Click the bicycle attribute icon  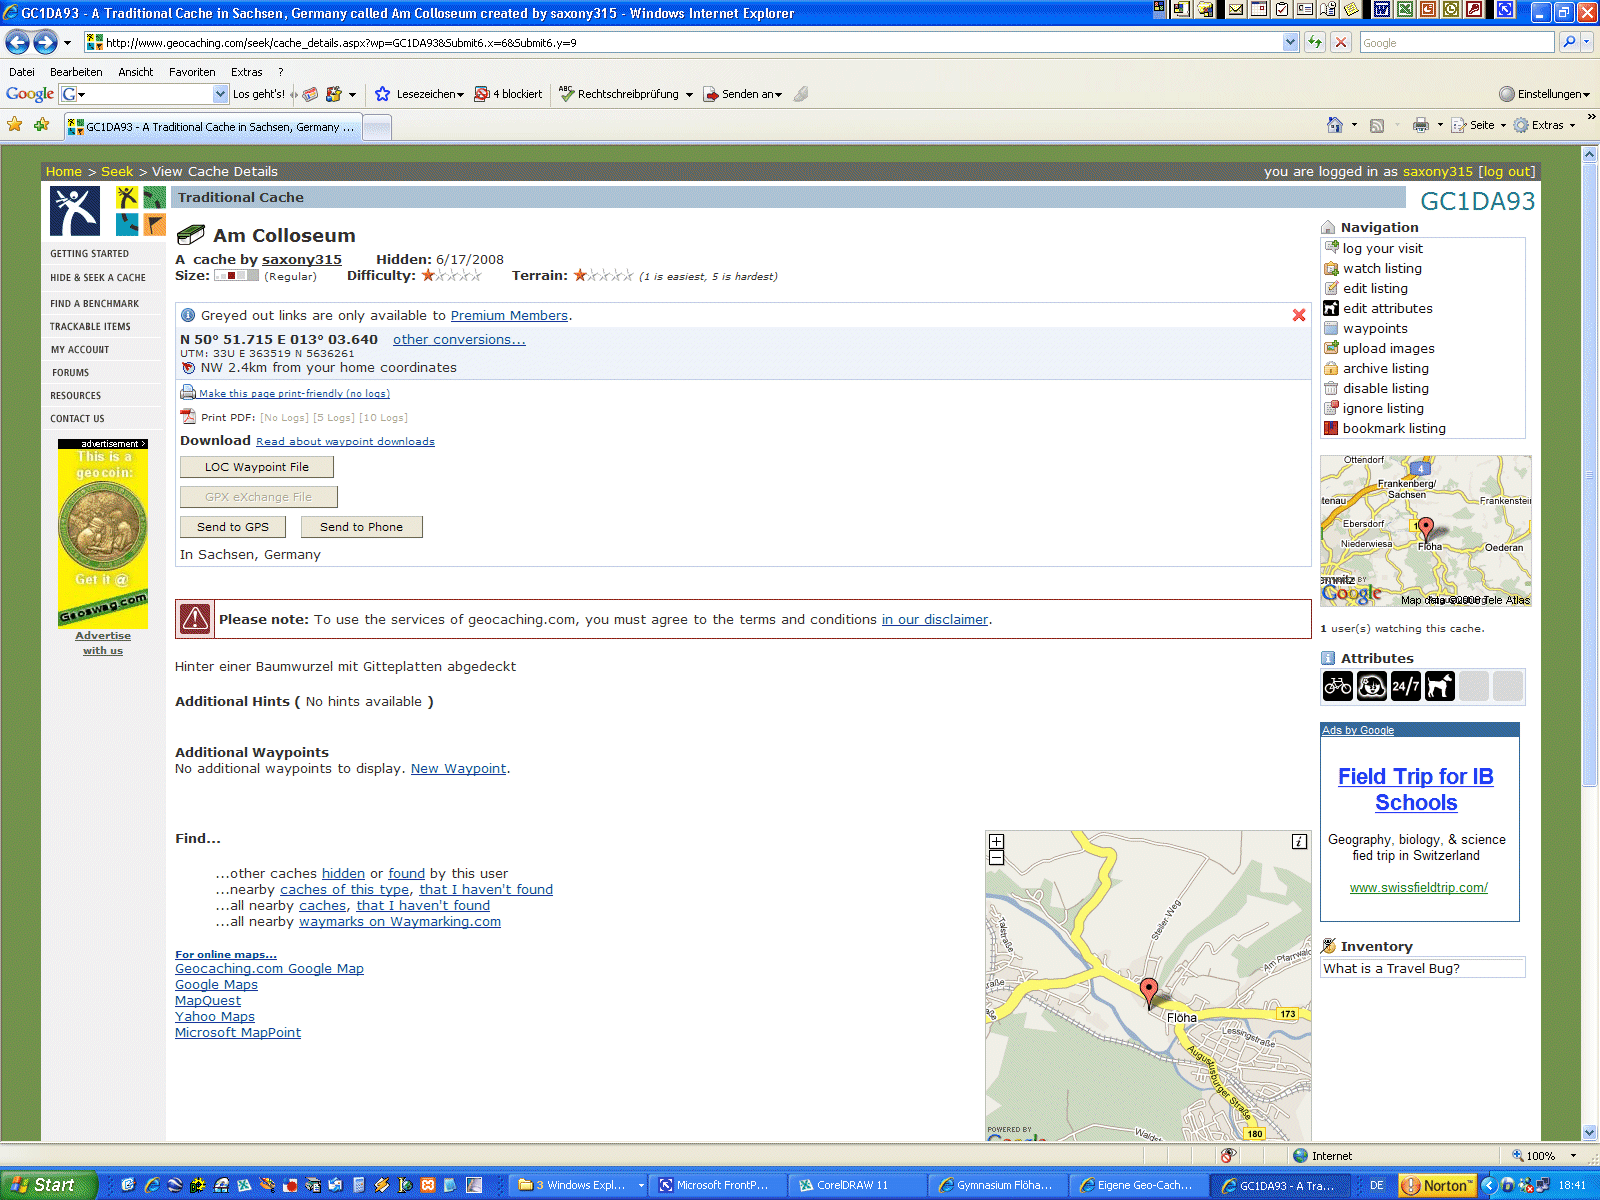[x=1338, y=686]
